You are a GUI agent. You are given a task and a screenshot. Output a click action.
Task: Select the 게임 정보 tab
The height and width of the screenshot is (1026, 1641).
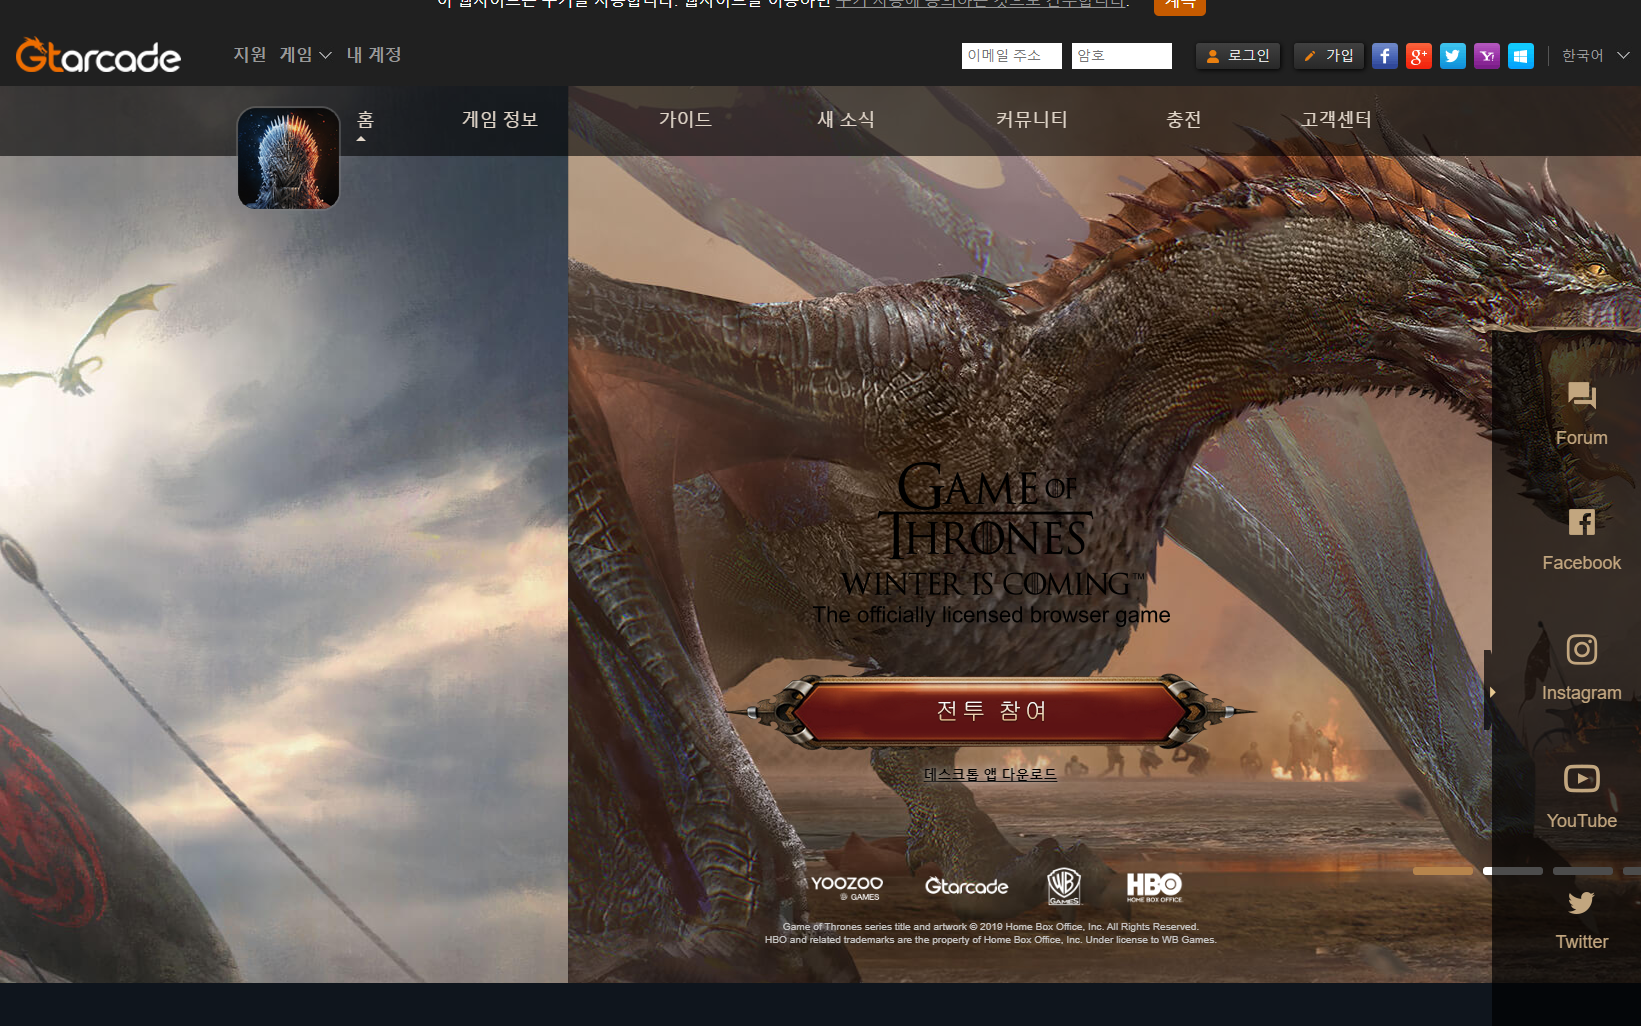pos(500,120)
